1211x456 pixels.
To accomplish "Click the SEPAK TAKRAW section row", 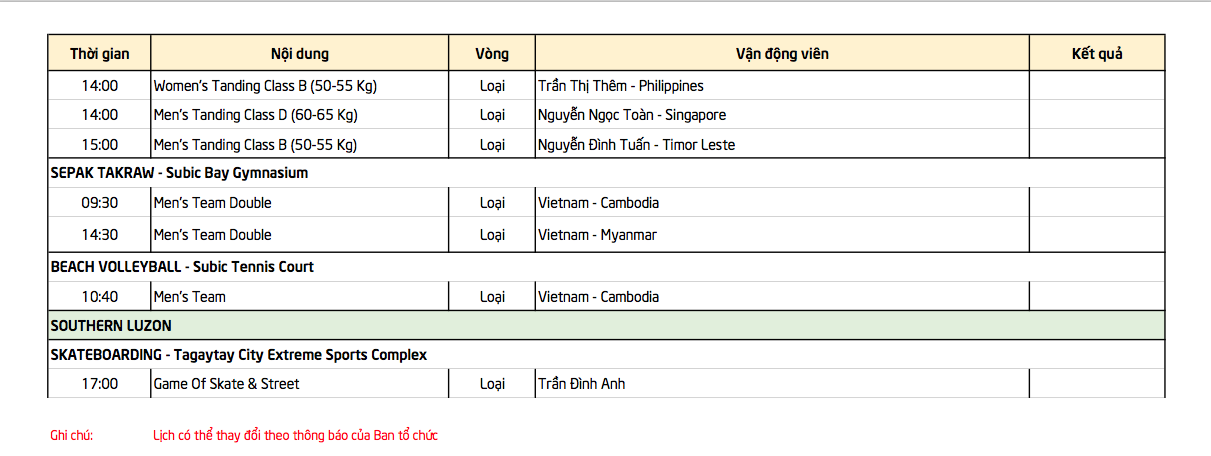I will (606, 173).
